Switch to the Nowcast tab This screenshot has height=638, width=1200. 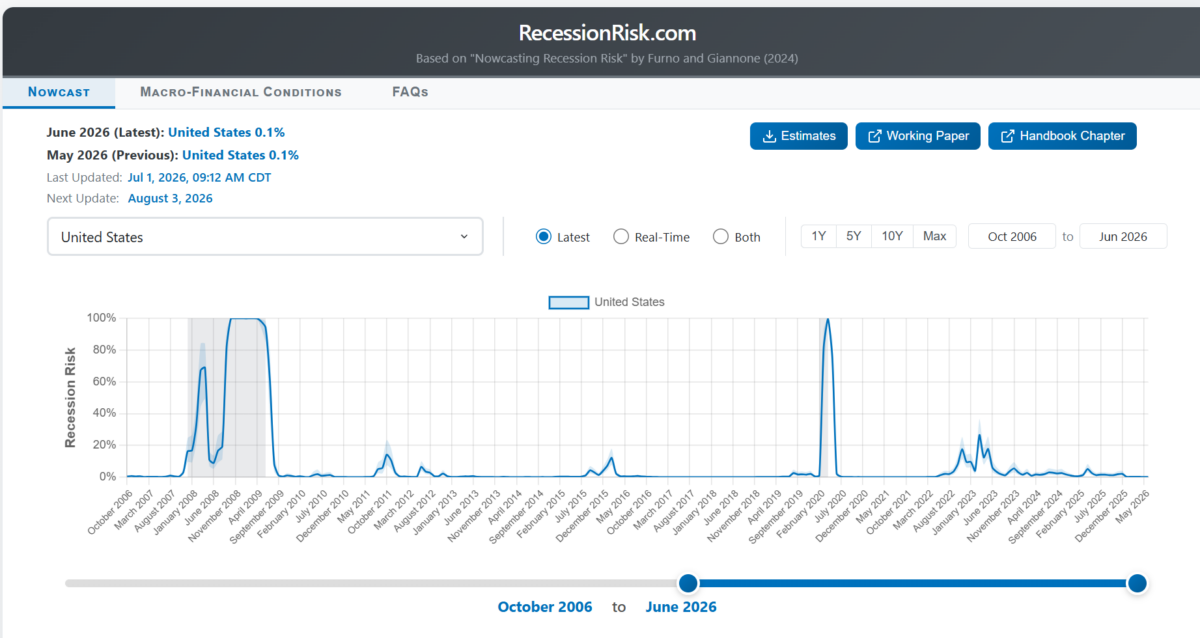59,92
